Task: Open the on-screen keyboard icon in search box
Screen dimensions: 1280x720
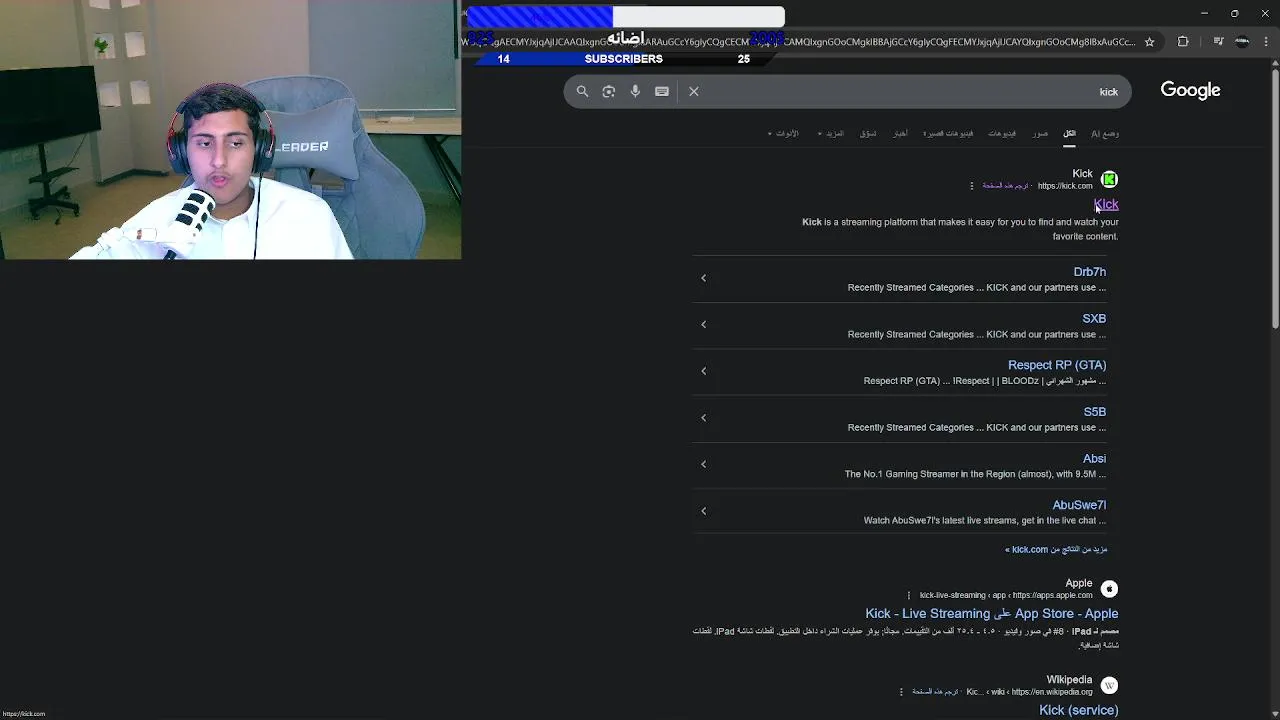Action: click(x=662, y=91)
